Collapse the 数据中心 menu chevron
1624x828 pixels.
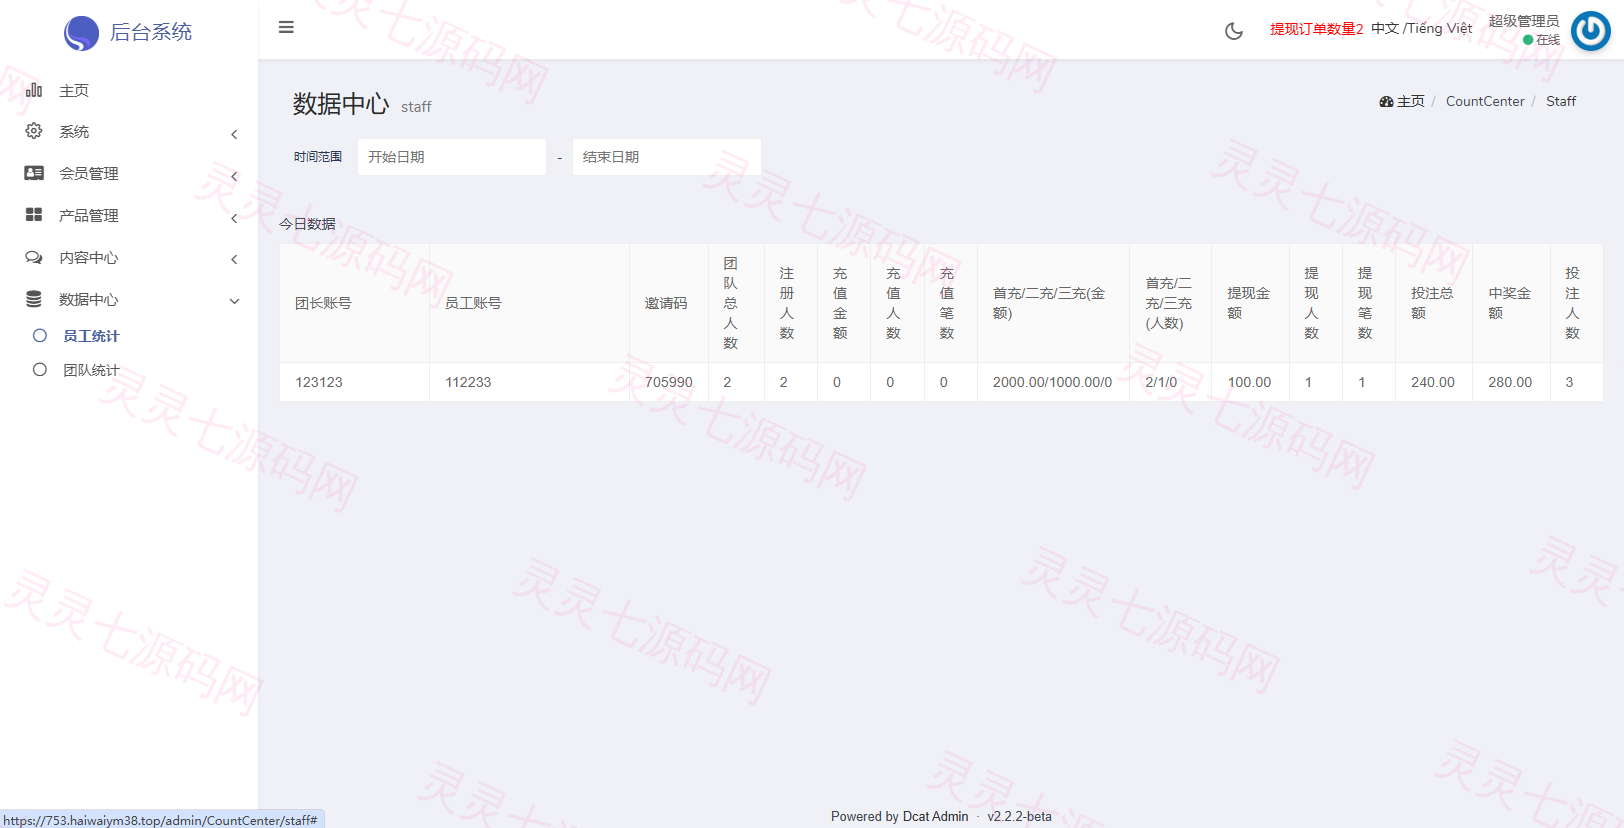234,301
